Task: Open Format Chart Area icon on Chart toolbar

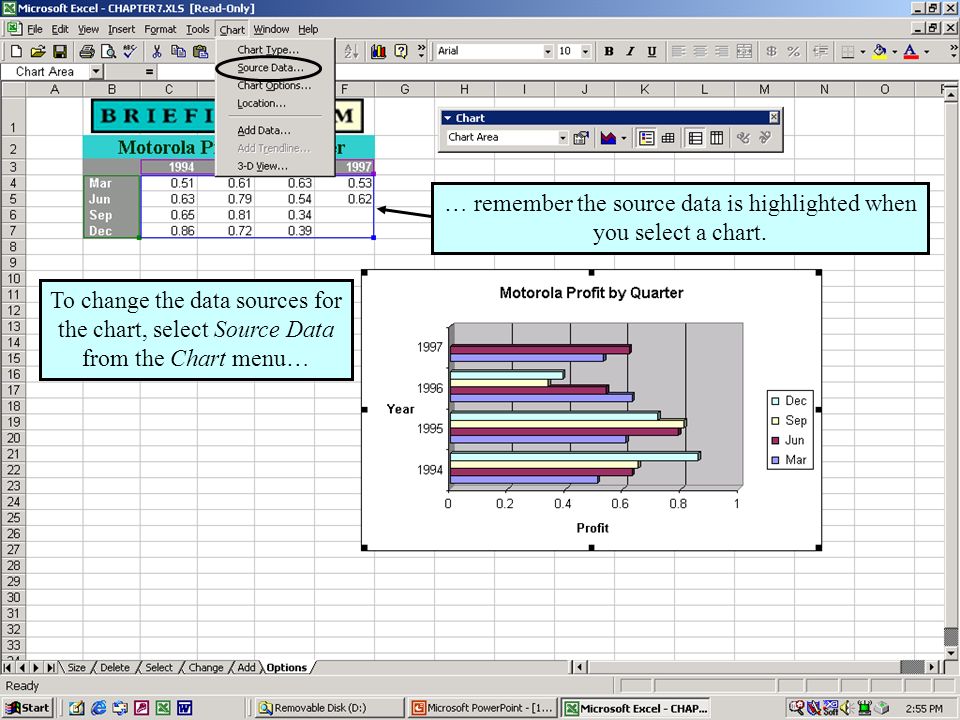Action: 580,138
